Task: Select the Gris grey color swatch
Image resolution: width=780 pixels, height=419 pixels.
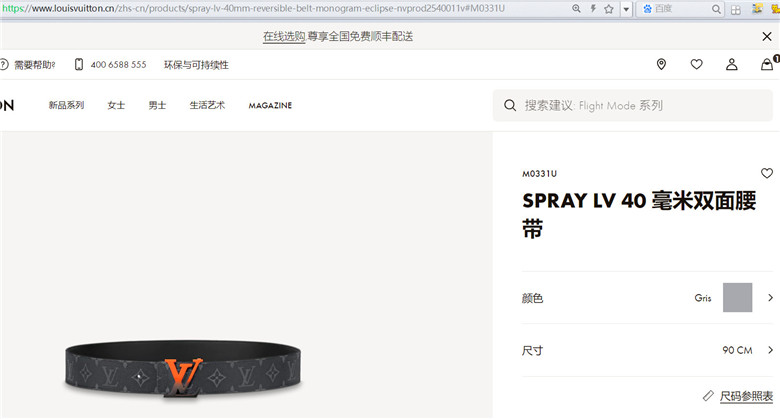Action: point(737,298)
